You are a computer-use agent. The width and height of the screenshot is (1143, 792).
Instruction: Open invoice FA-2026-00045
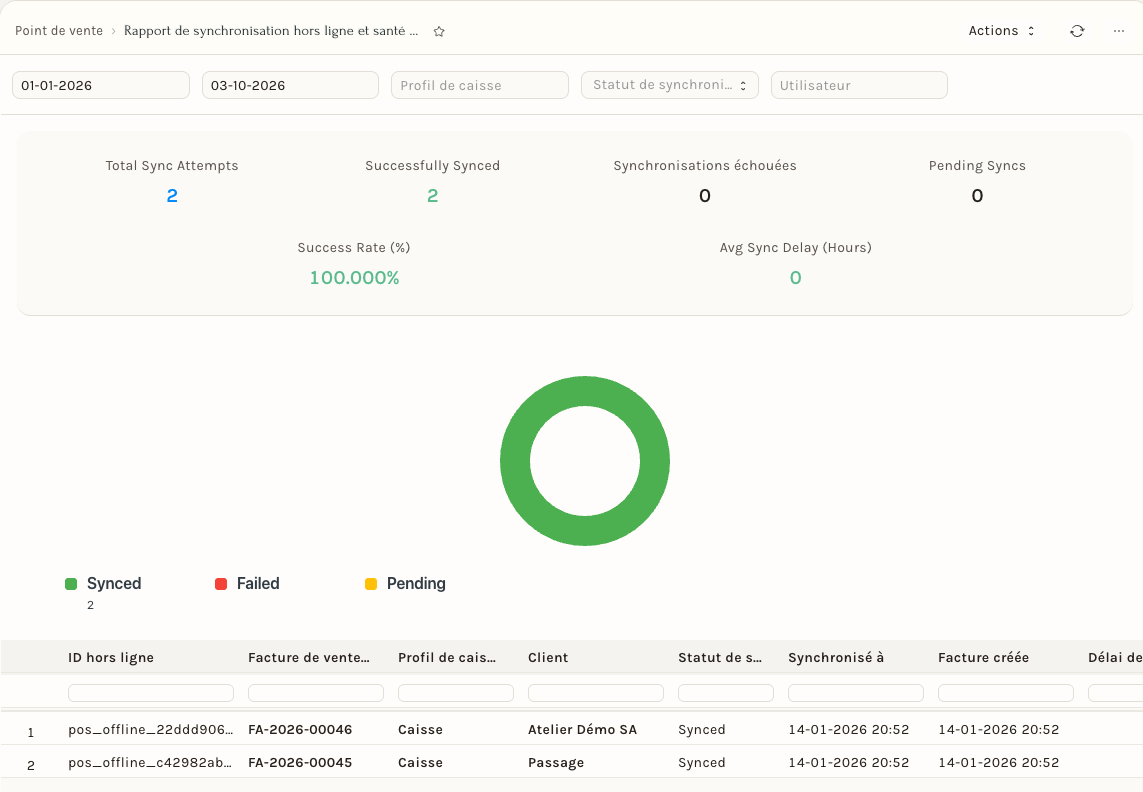[x=300, y=762]
